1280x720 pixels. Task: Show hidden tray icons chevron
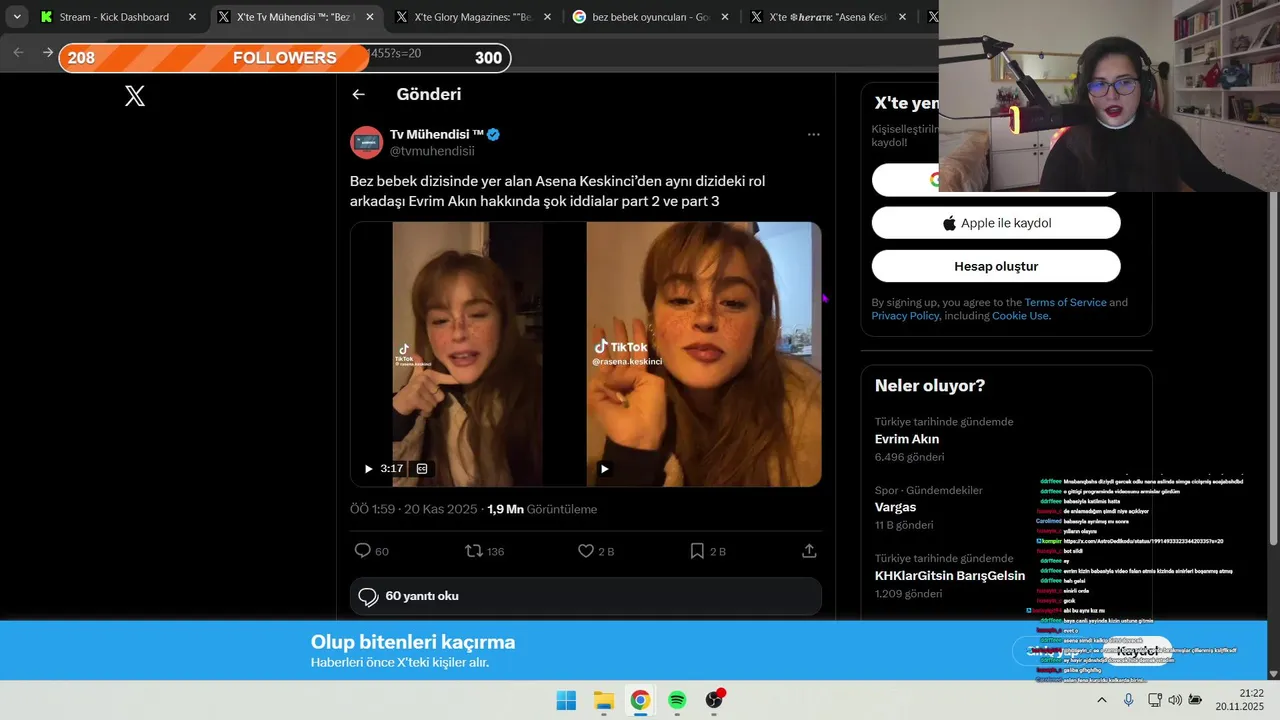tap(1102, 700)
